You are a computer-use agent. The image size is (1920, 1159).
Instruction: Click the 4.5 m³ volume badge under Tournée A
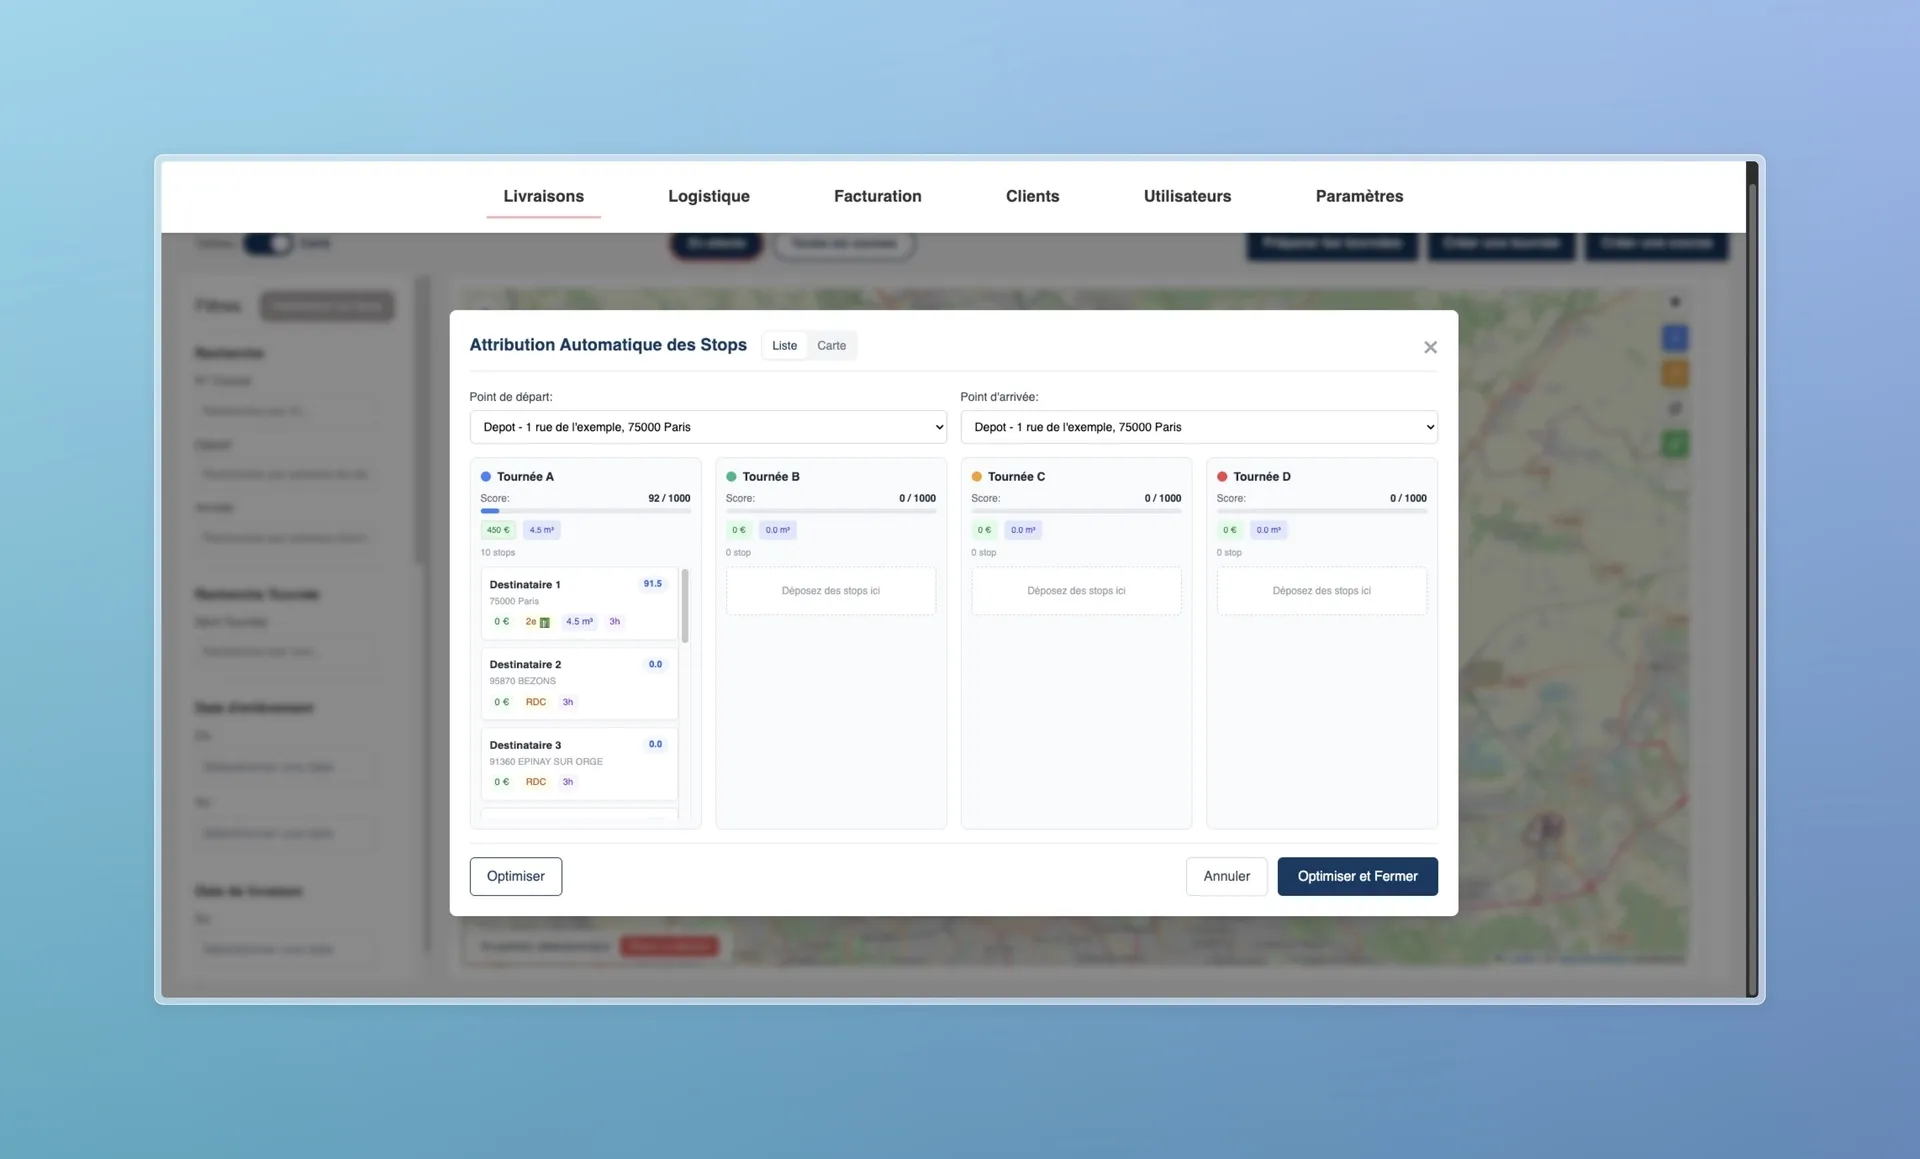[x=541, y=530]
